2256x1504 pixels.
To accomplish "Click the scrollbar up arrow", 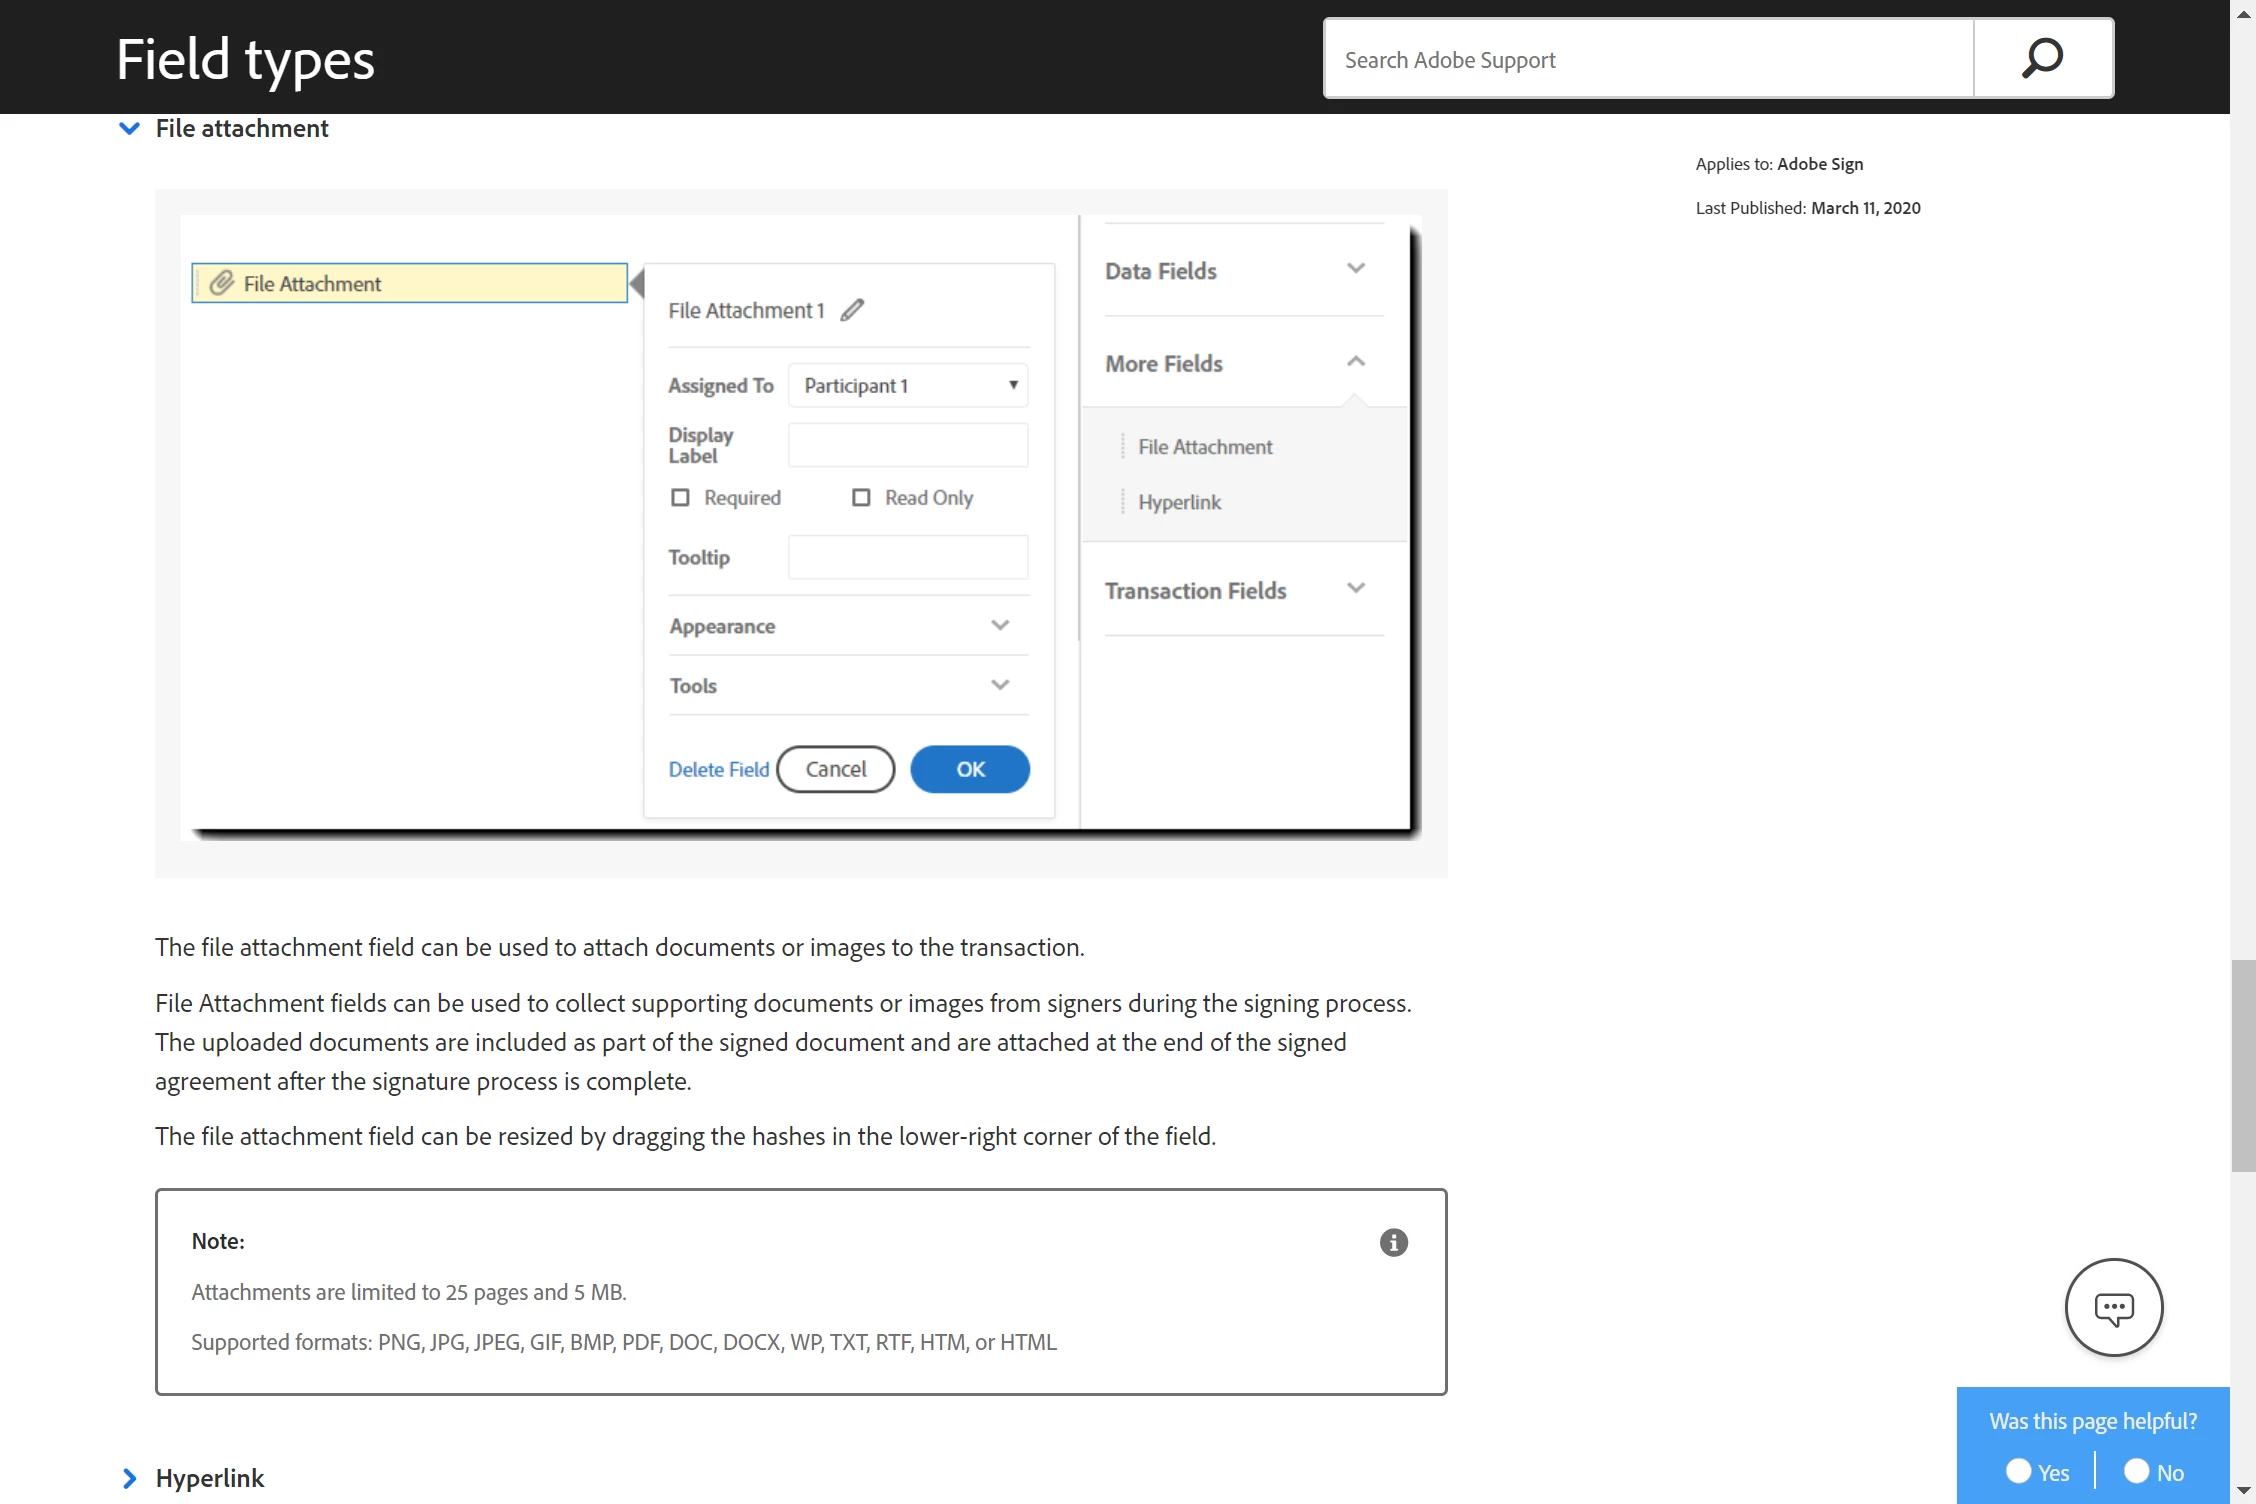I will tap(2243, 12).
